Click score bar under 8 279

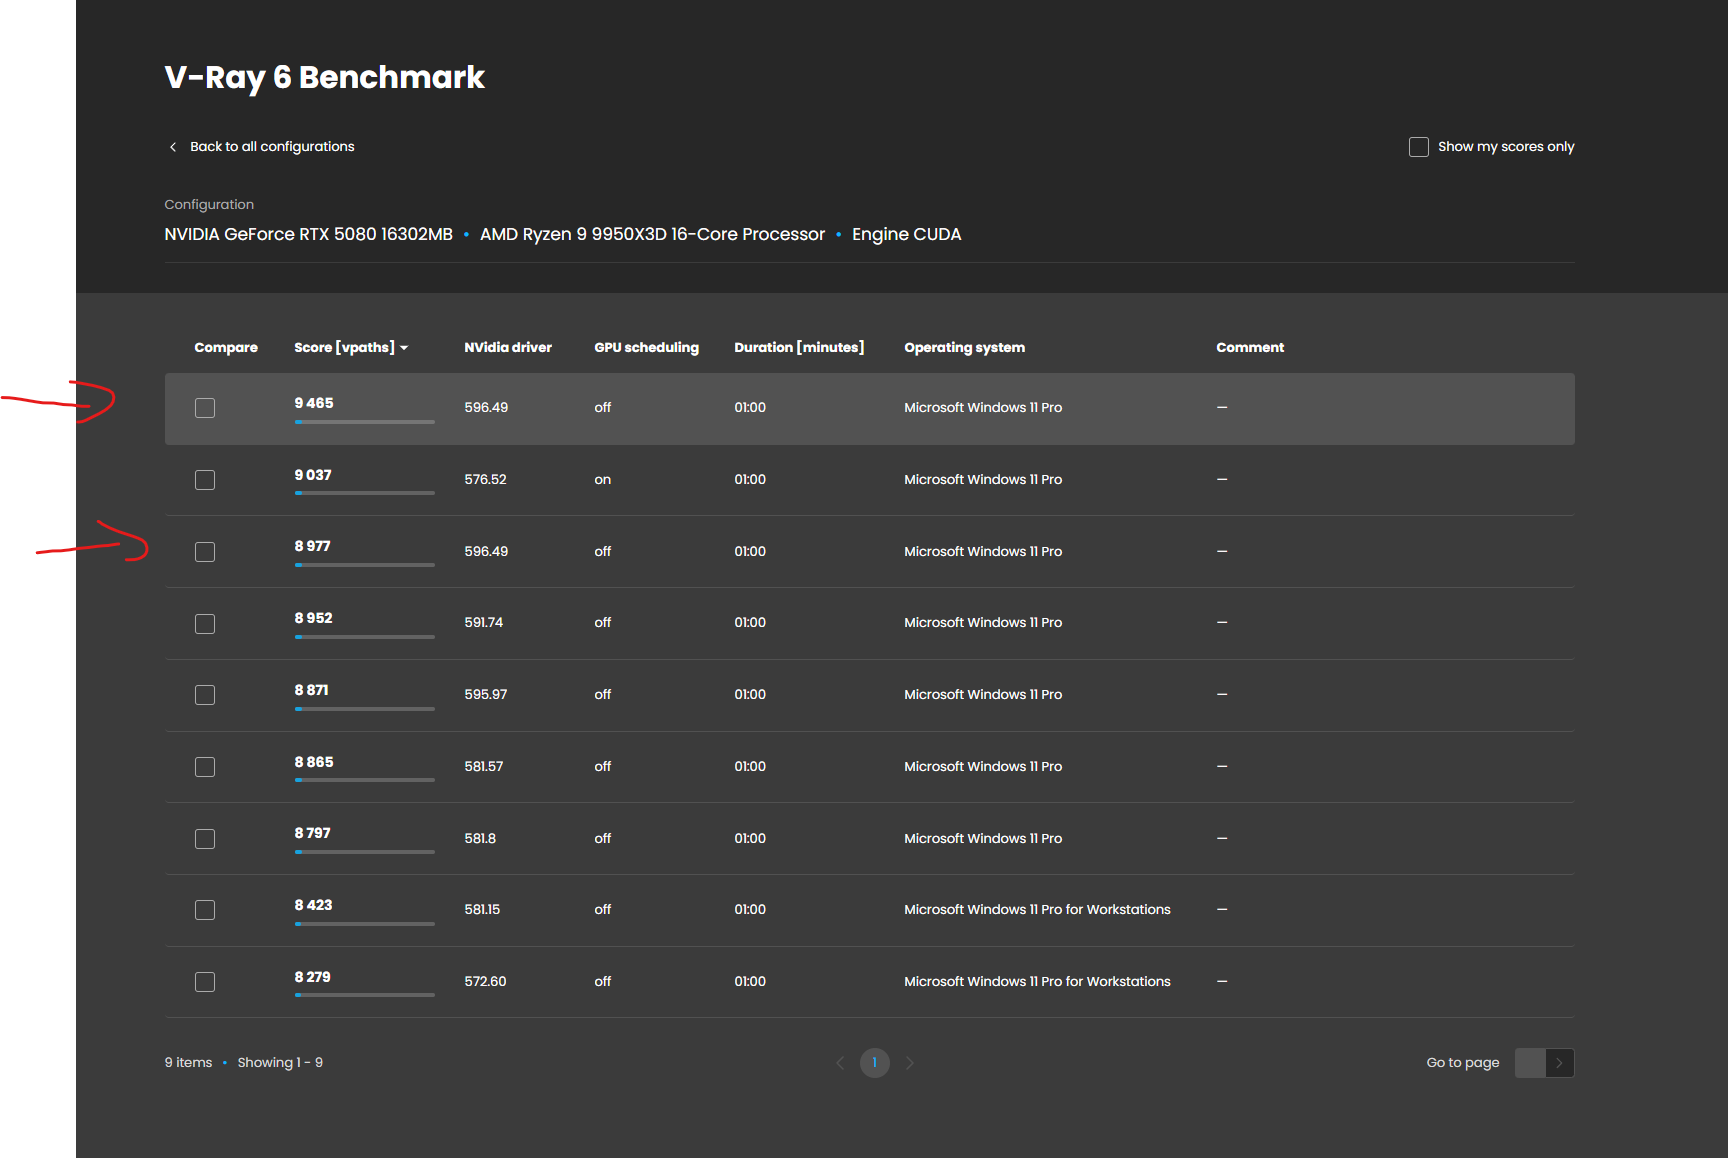[x=365, y=995]
